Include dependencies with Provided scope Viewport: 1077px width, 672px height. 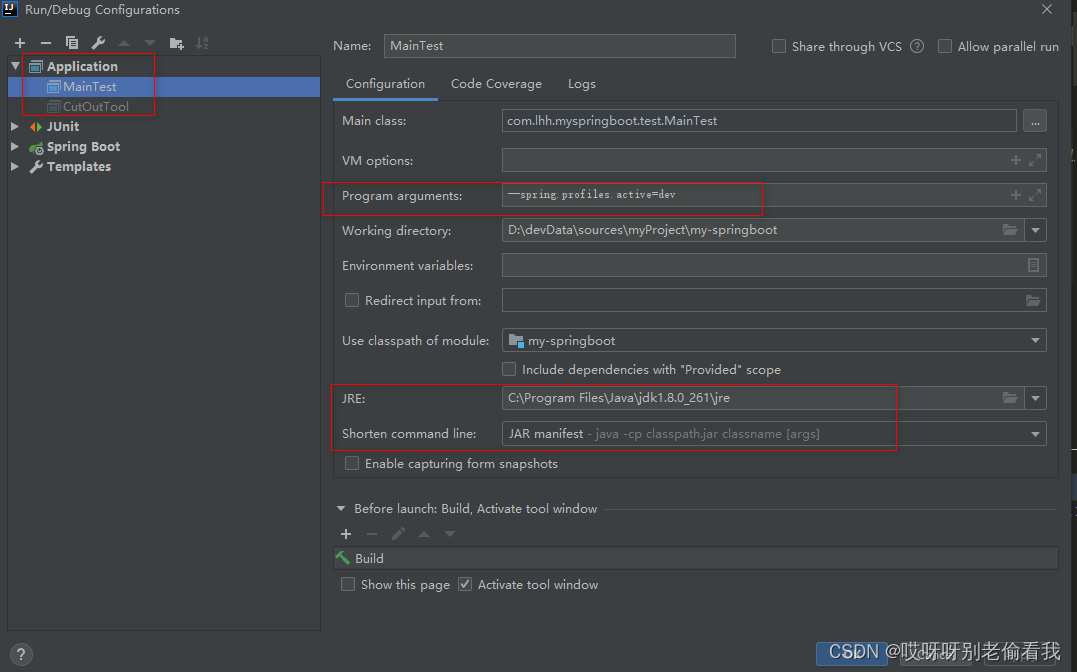click(509, 369)
